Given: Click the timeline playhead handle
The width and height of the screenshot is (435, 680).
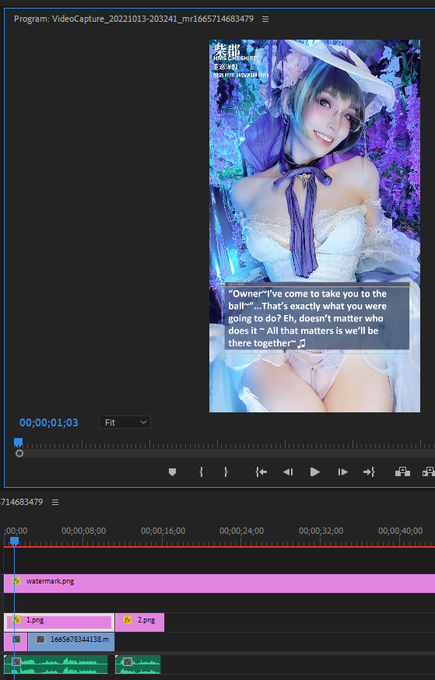Looking at the screenshot, I should point(14,541).
